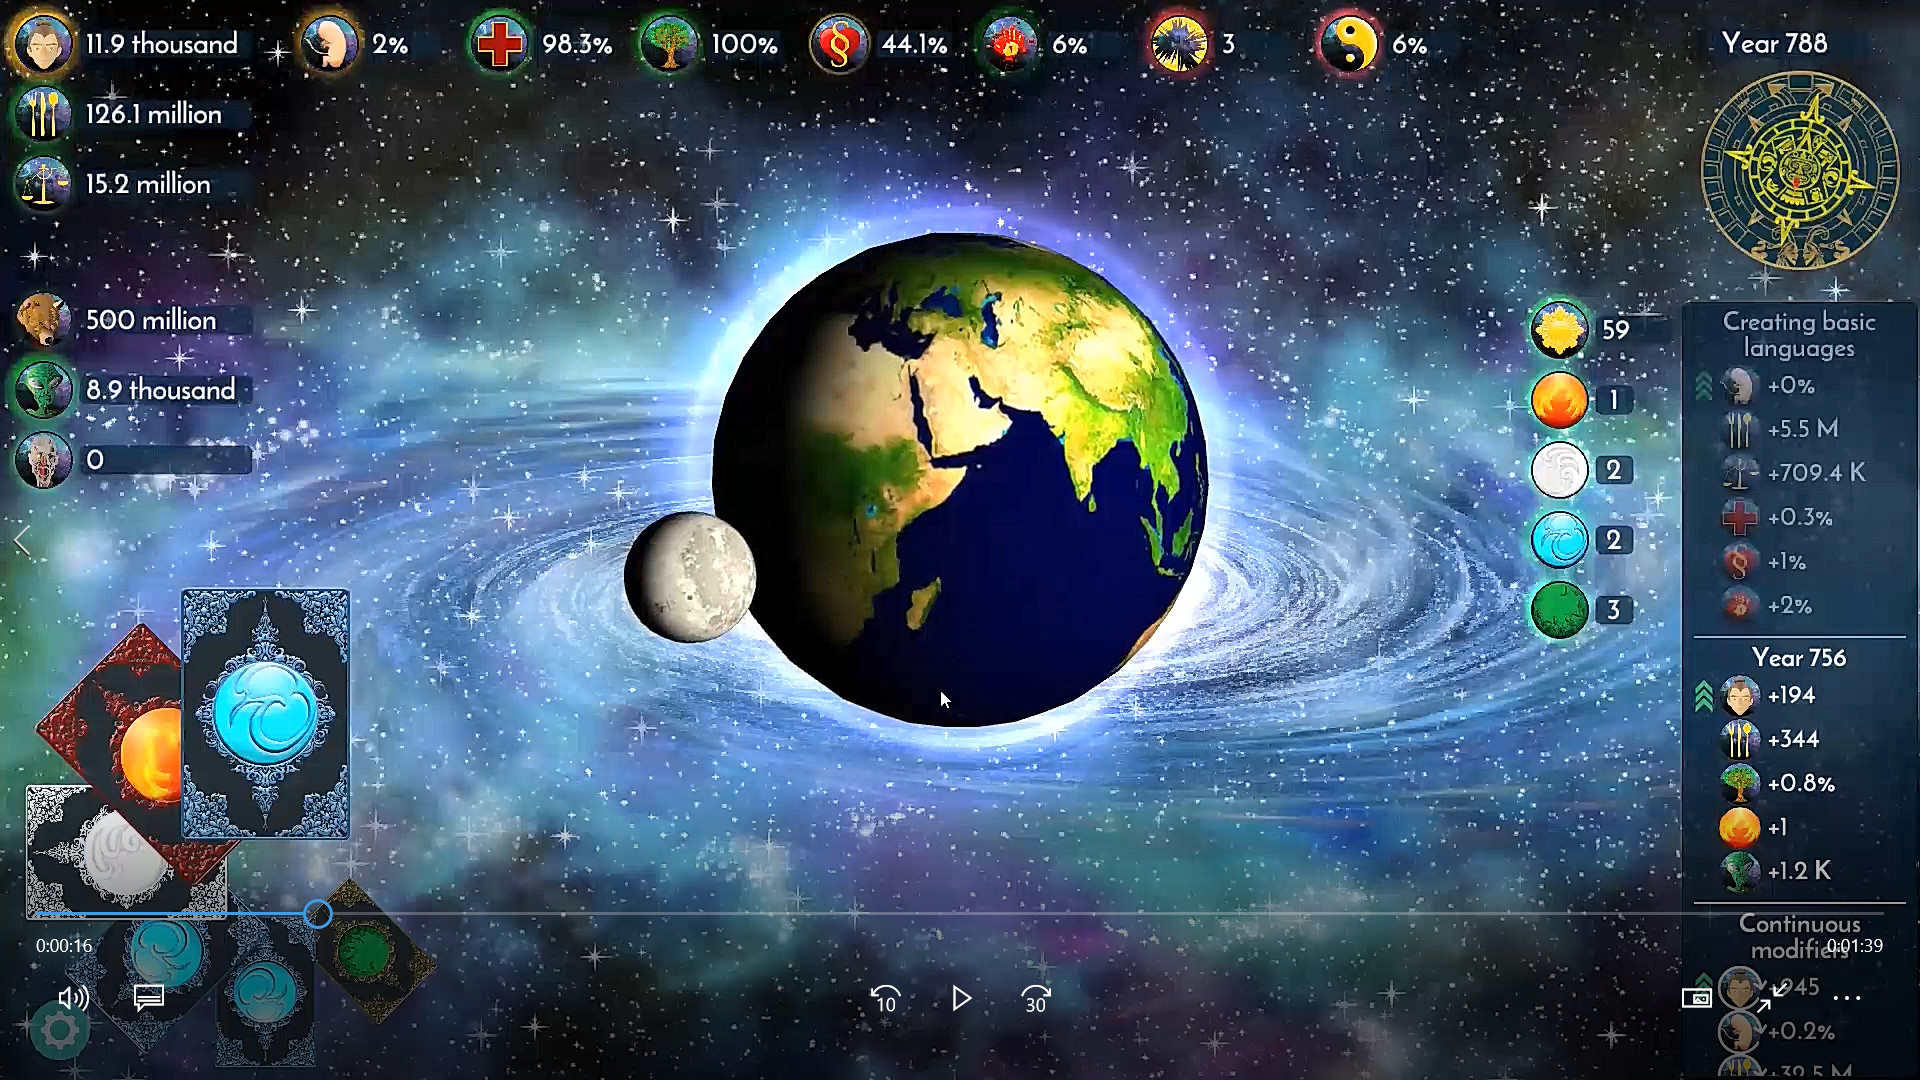1920x1080 pixels.
Task: Toggle mini player view
Action: tap(1697, 998)
